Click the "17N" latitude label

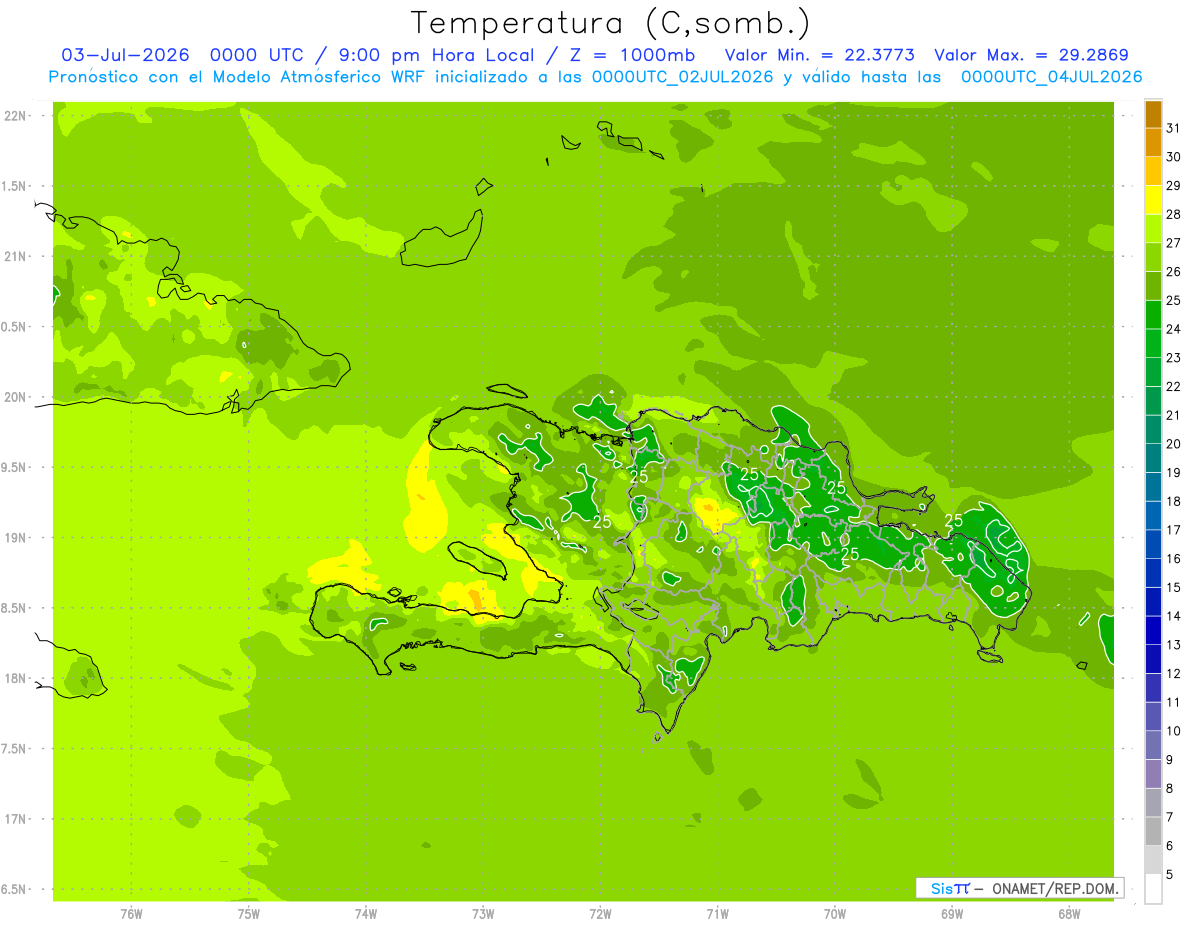click(x=15, y=819)
